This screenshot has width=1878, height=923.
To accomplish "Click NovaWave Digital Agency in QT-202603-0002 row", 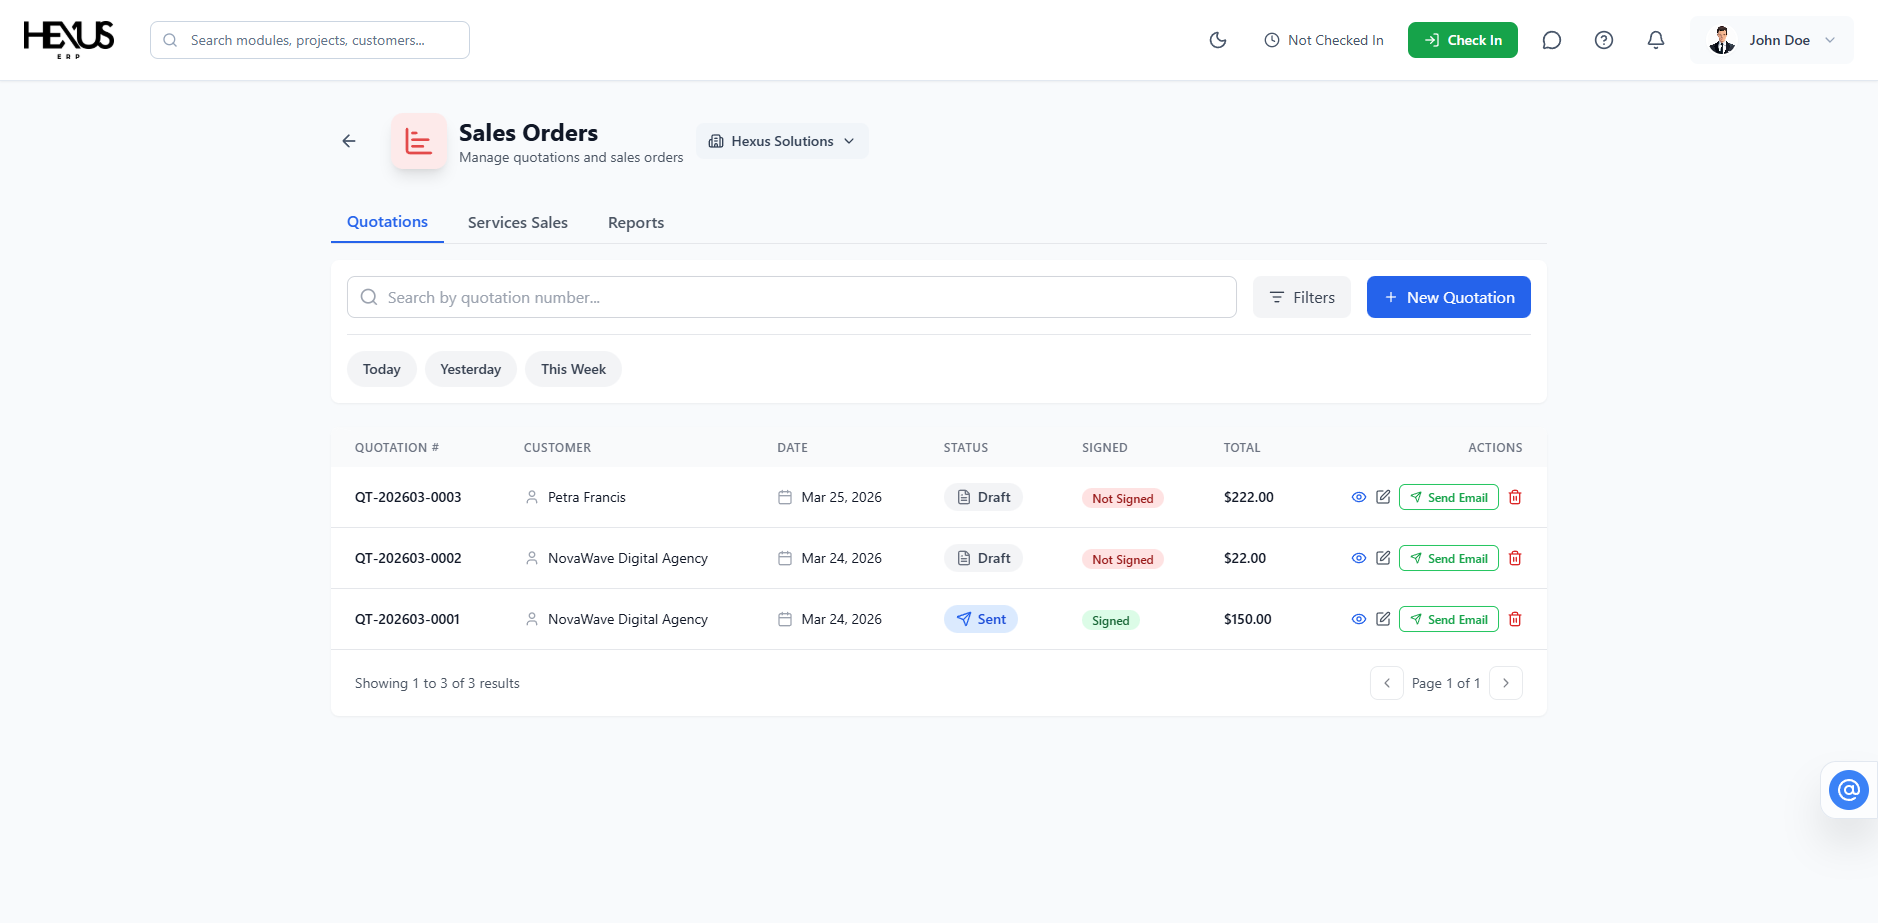I will tap(628, 558).
